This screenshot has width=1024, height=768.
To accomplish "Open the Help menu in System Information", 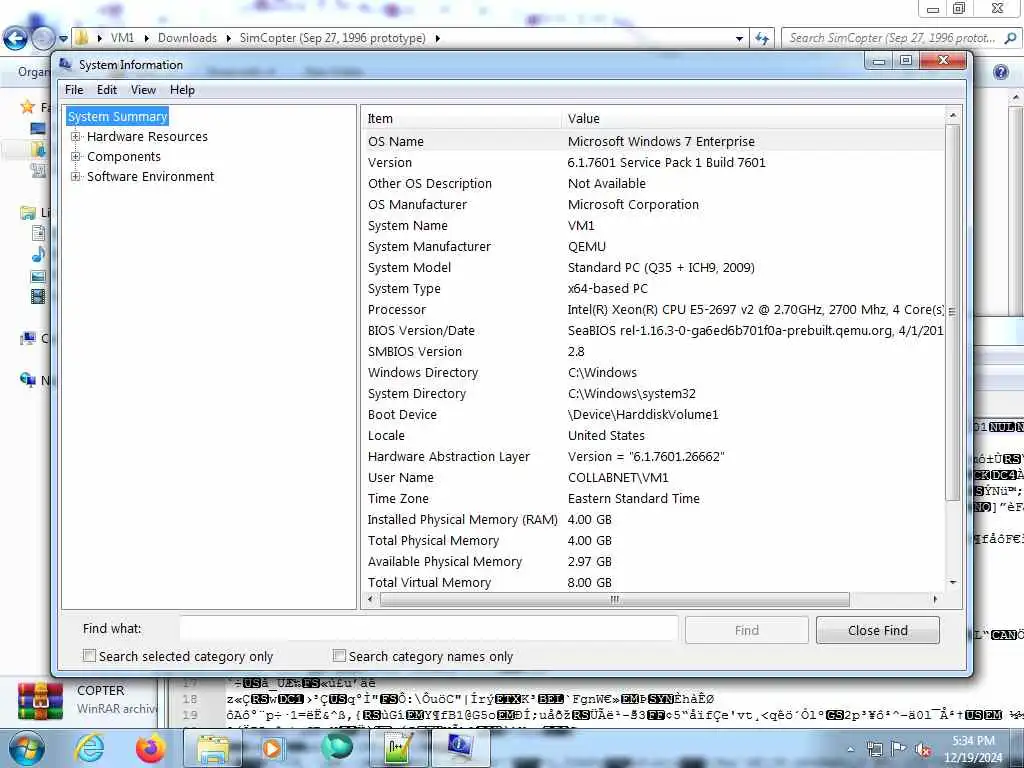I will [x=182, y=90].
